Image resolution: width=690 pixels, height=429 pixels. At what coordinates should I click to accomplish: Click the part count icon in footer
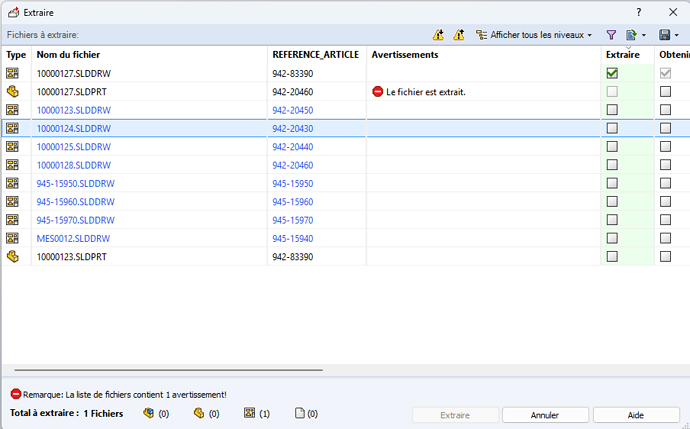199,413
